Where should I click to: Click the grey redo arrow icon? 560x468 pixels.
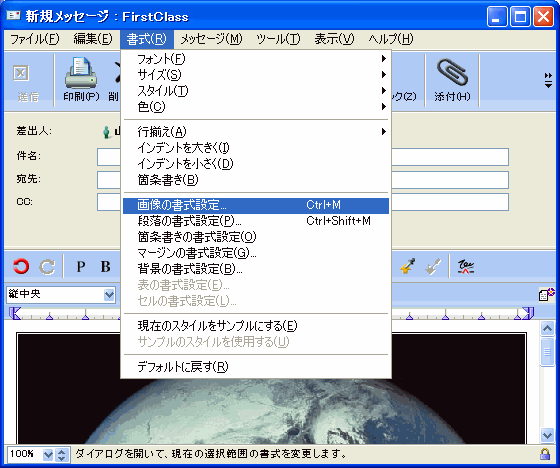coord(47,267)
